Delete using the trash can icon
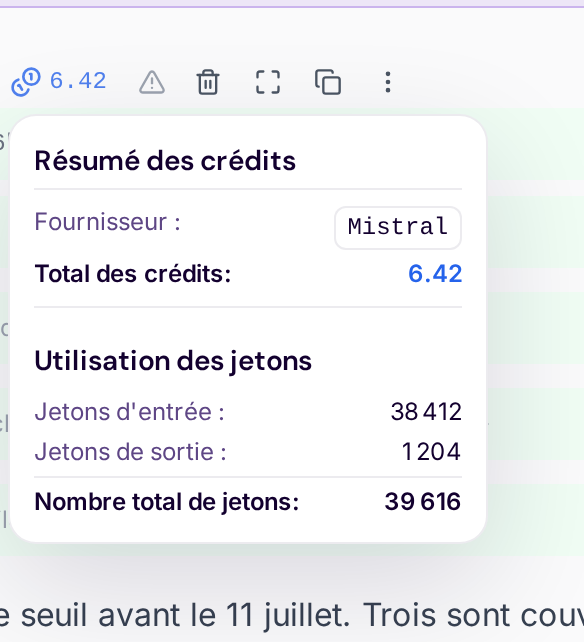 pos(208,82)
